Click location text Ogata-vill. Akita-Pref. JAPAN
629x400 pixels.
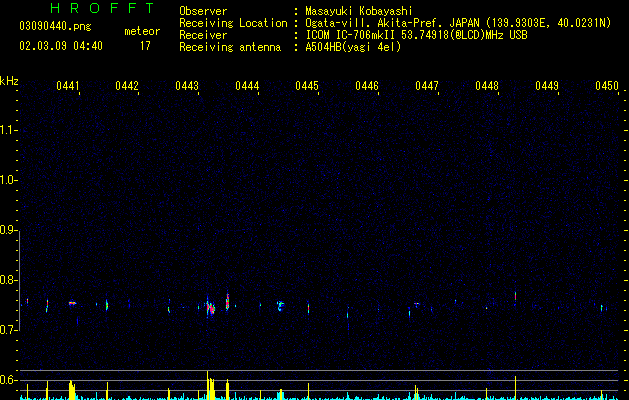pos(392,23)
